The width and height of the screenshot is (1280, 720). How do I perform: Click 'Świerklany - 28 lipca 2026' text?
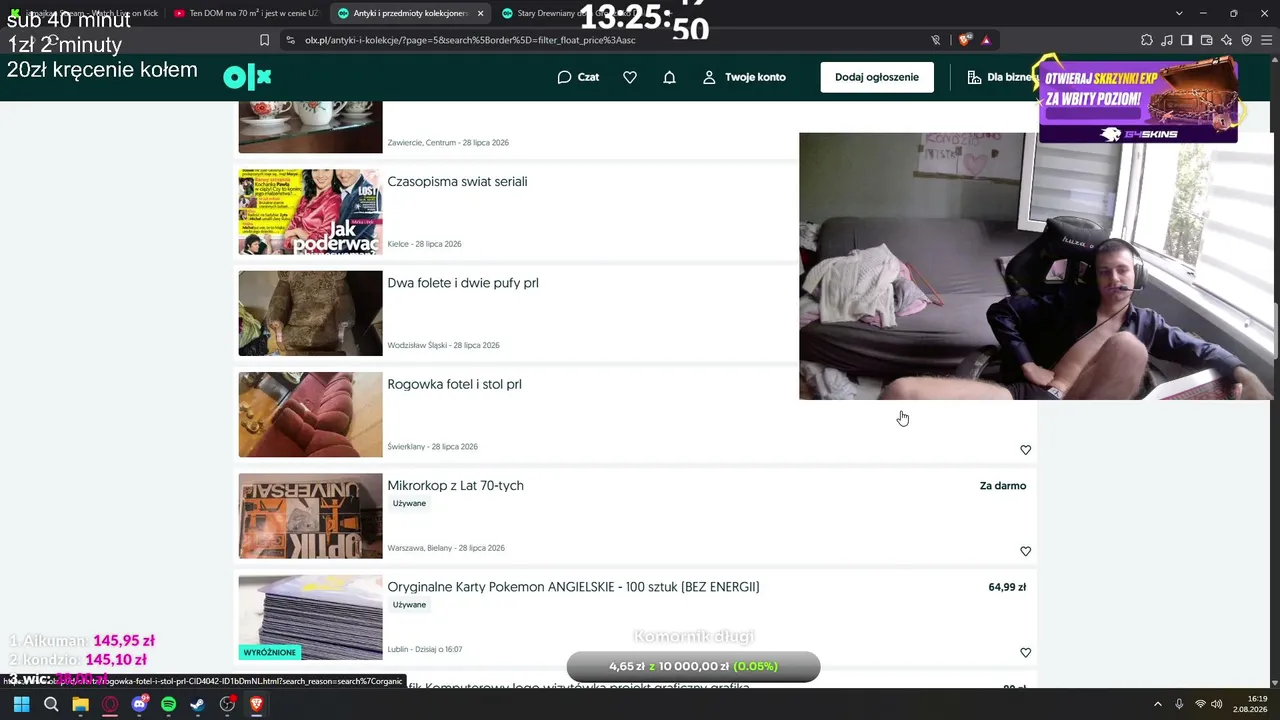432,447
